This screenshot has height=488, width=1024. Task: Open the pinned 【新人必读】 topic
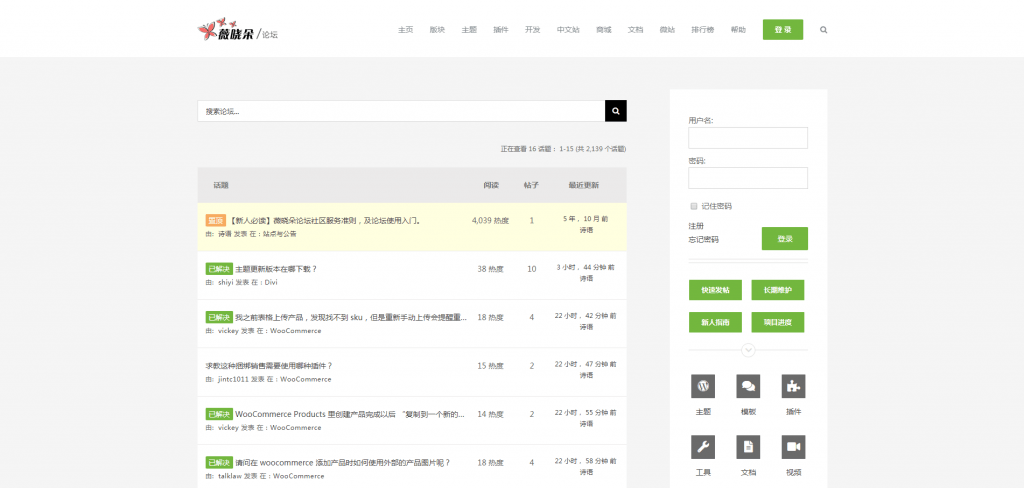coord(325,220)
